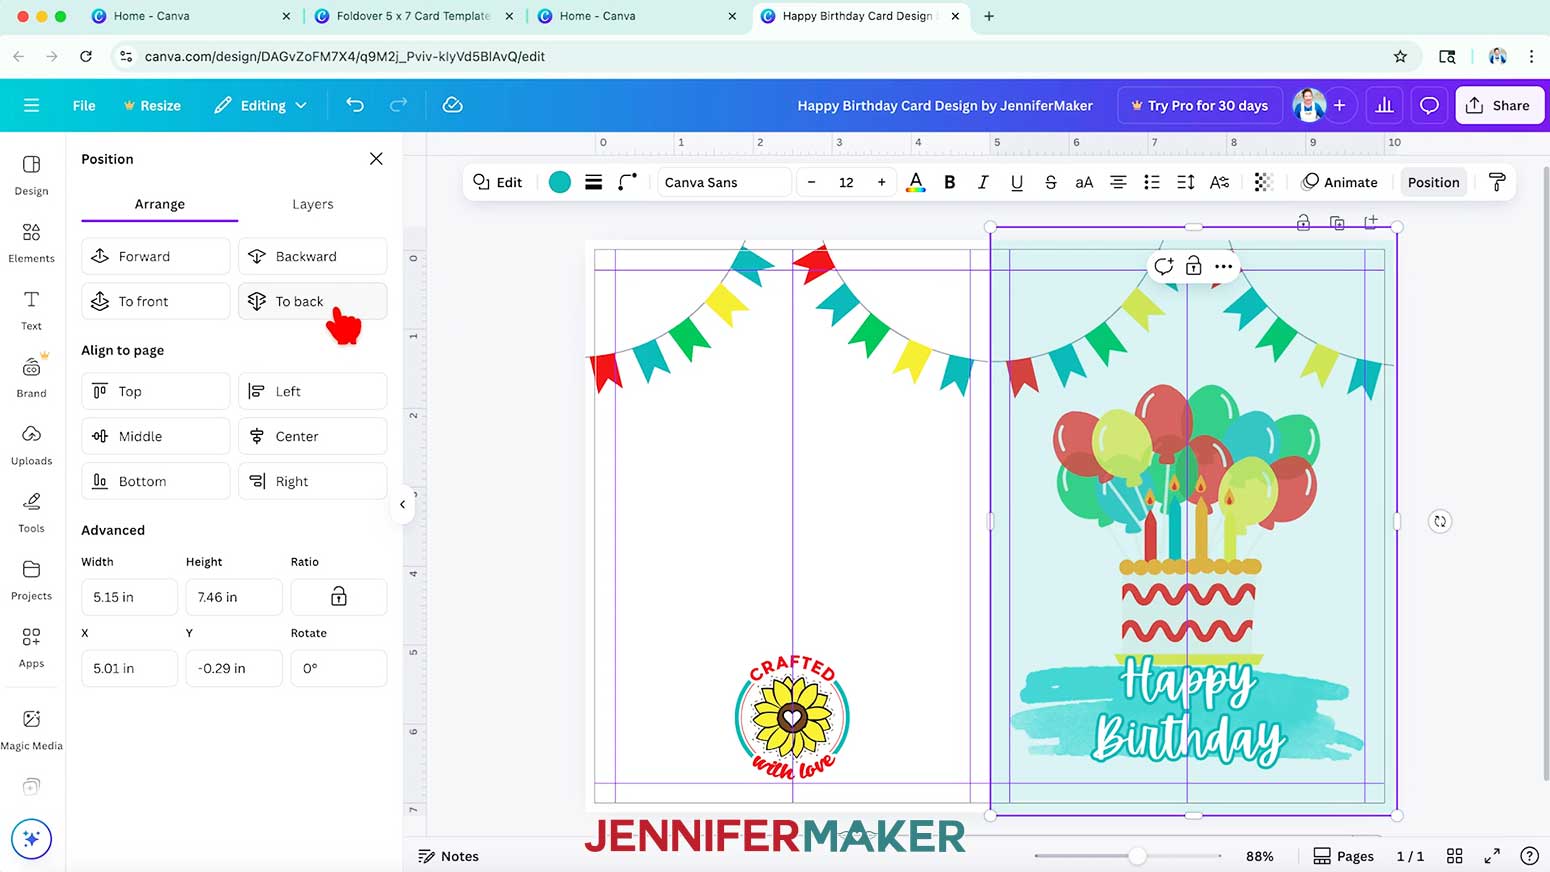This screenshot has width=1550, height=872.
Task: Open the Resize menu
Action: pos(152,105)
